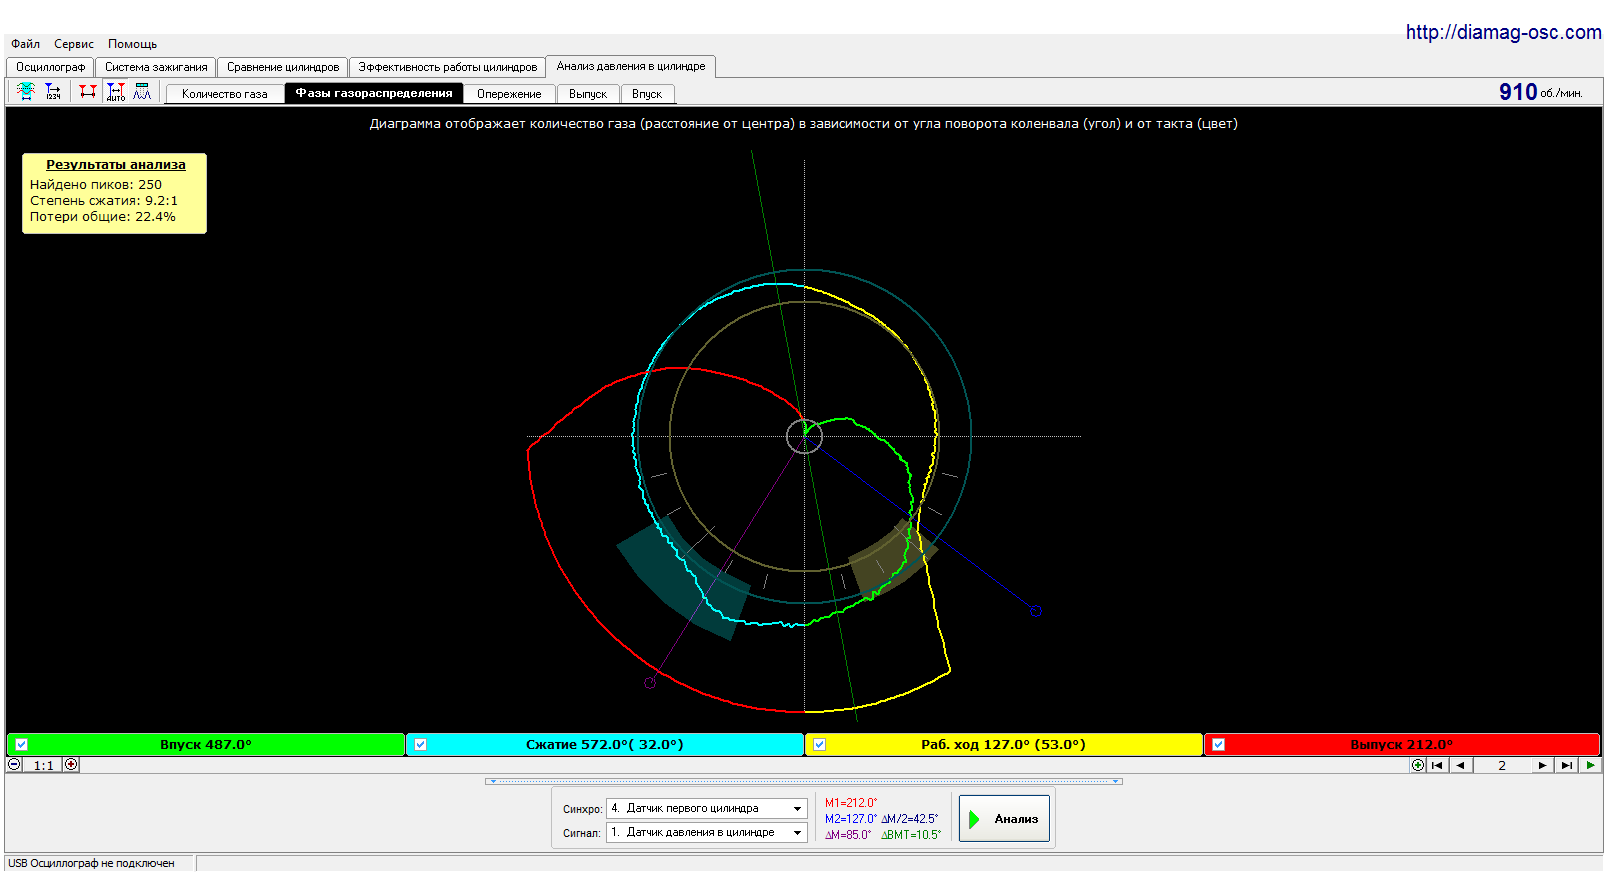Open the Выпуск subtab
1616x876 pixels.
click(588, 94)
